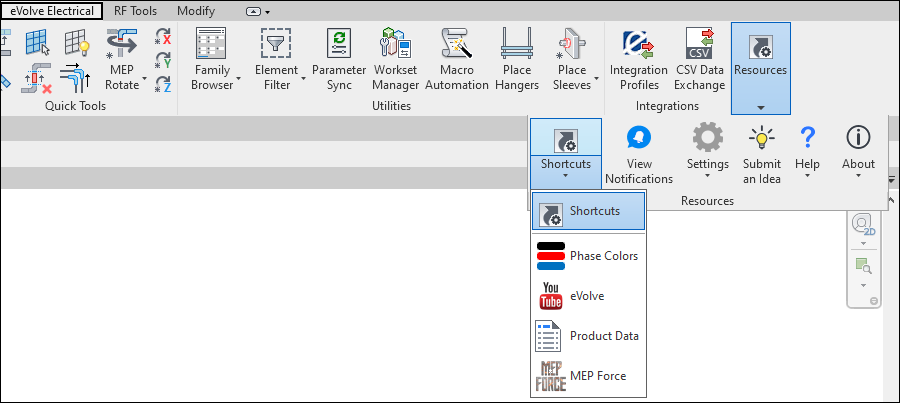Click the Resources flyout panel title

point(707,201)
